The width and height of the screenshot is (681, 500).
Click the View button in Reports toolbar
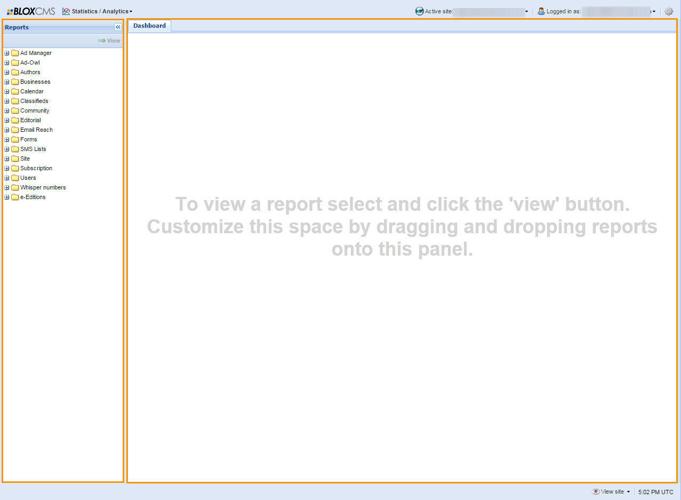(x=109, y=40)
